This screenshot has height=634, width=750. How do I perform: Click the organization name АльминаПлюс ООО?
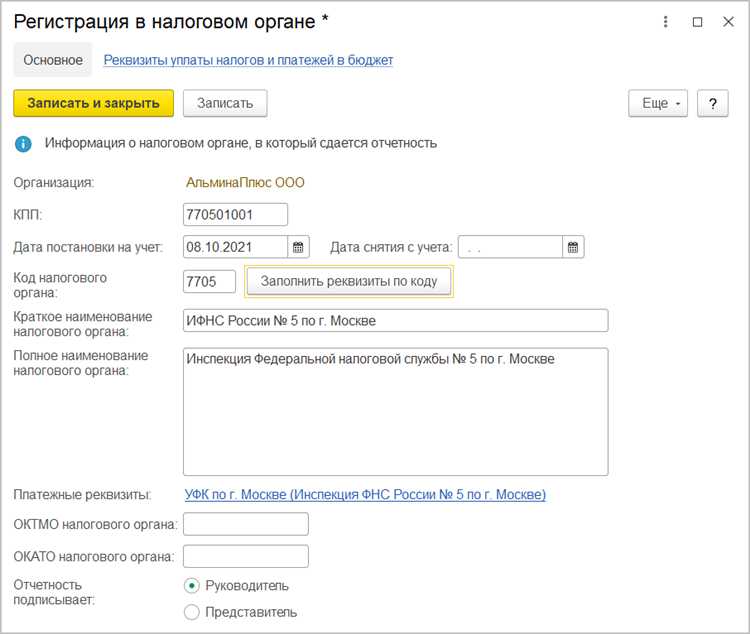pyautogui.click(x=245, y=182)
